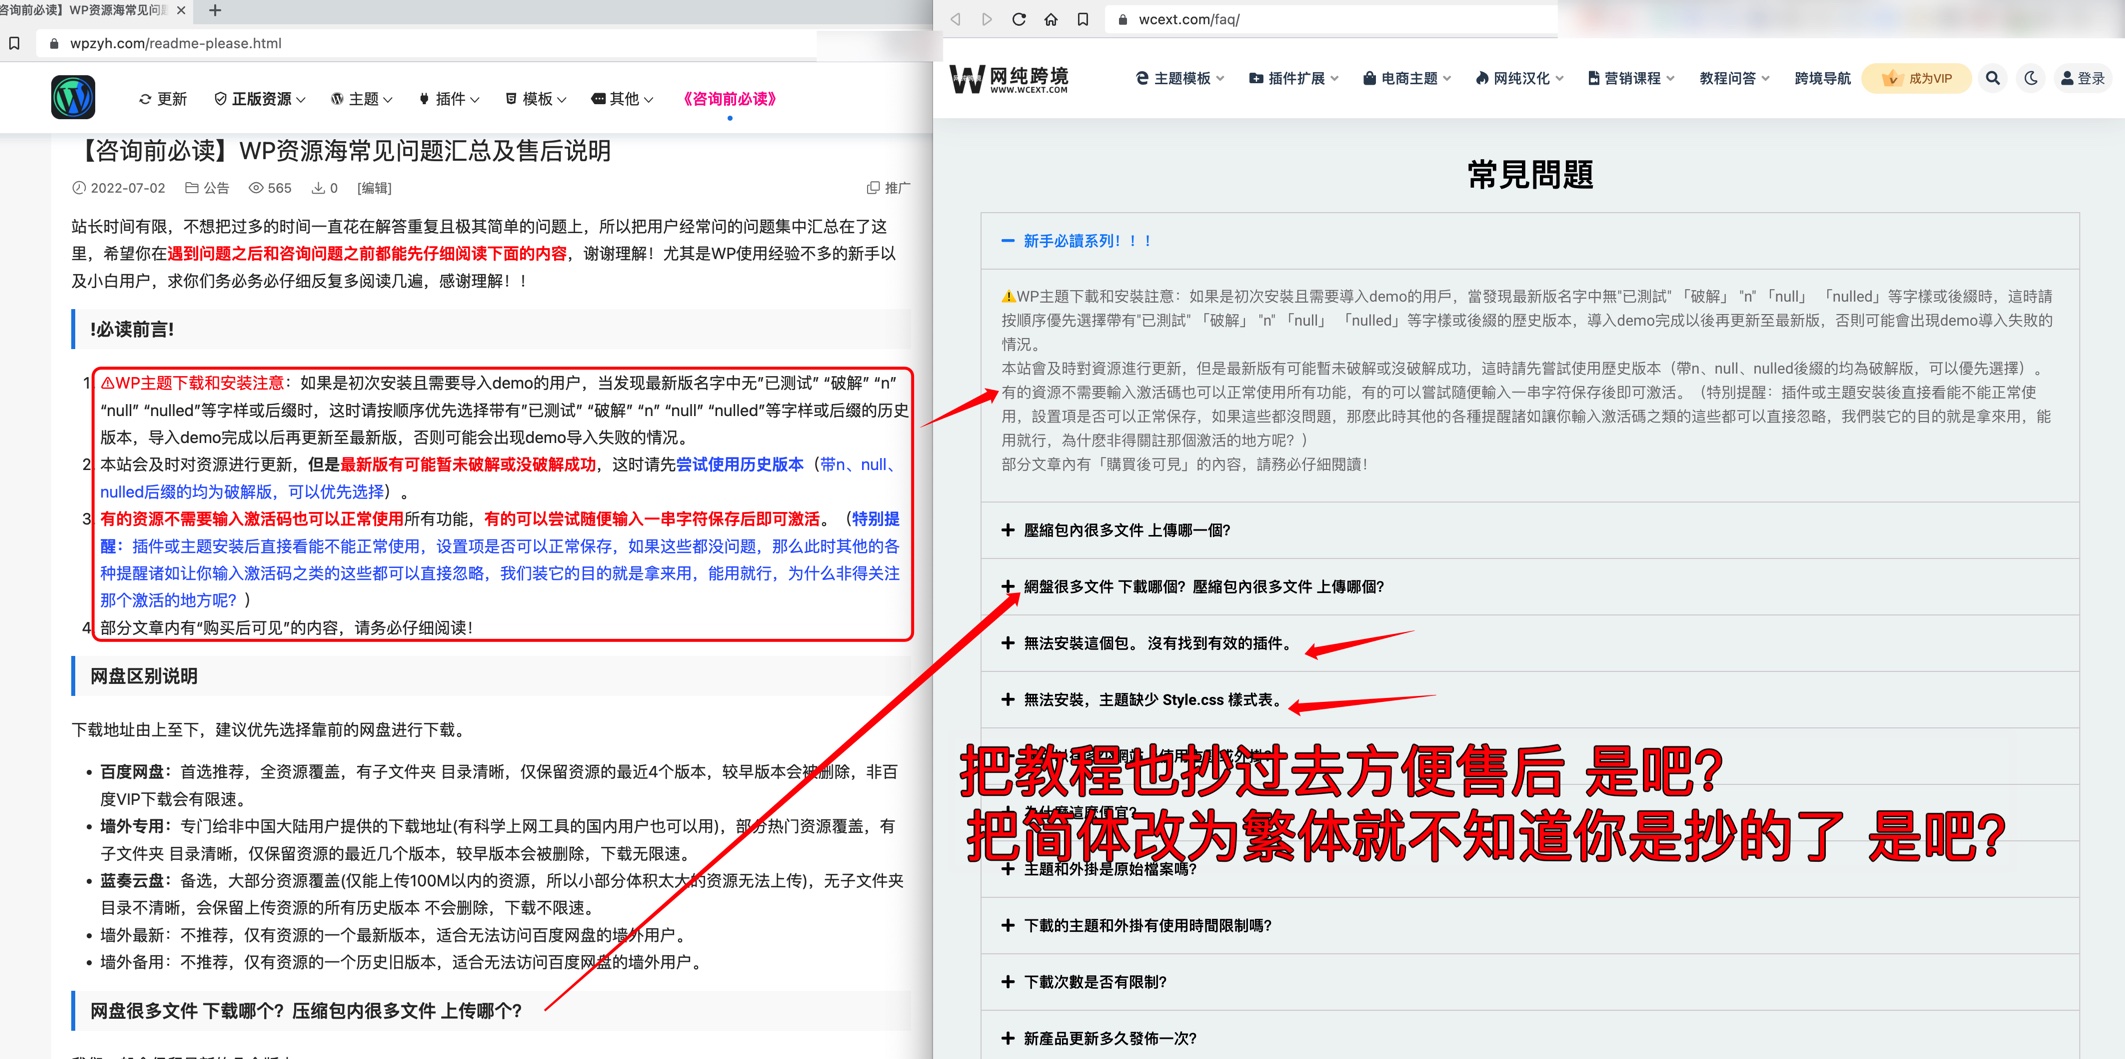Expand the 插件 dropdown menu

[x=449, y=99]
